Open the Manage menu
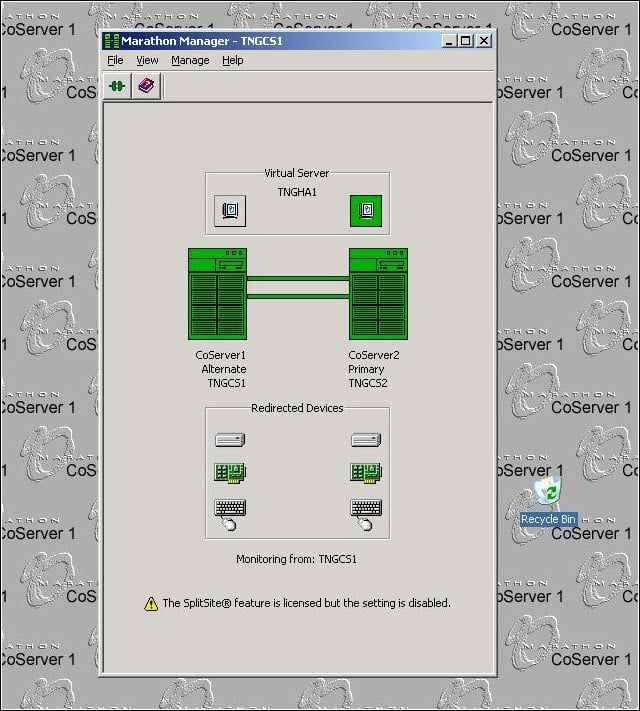 190,60
